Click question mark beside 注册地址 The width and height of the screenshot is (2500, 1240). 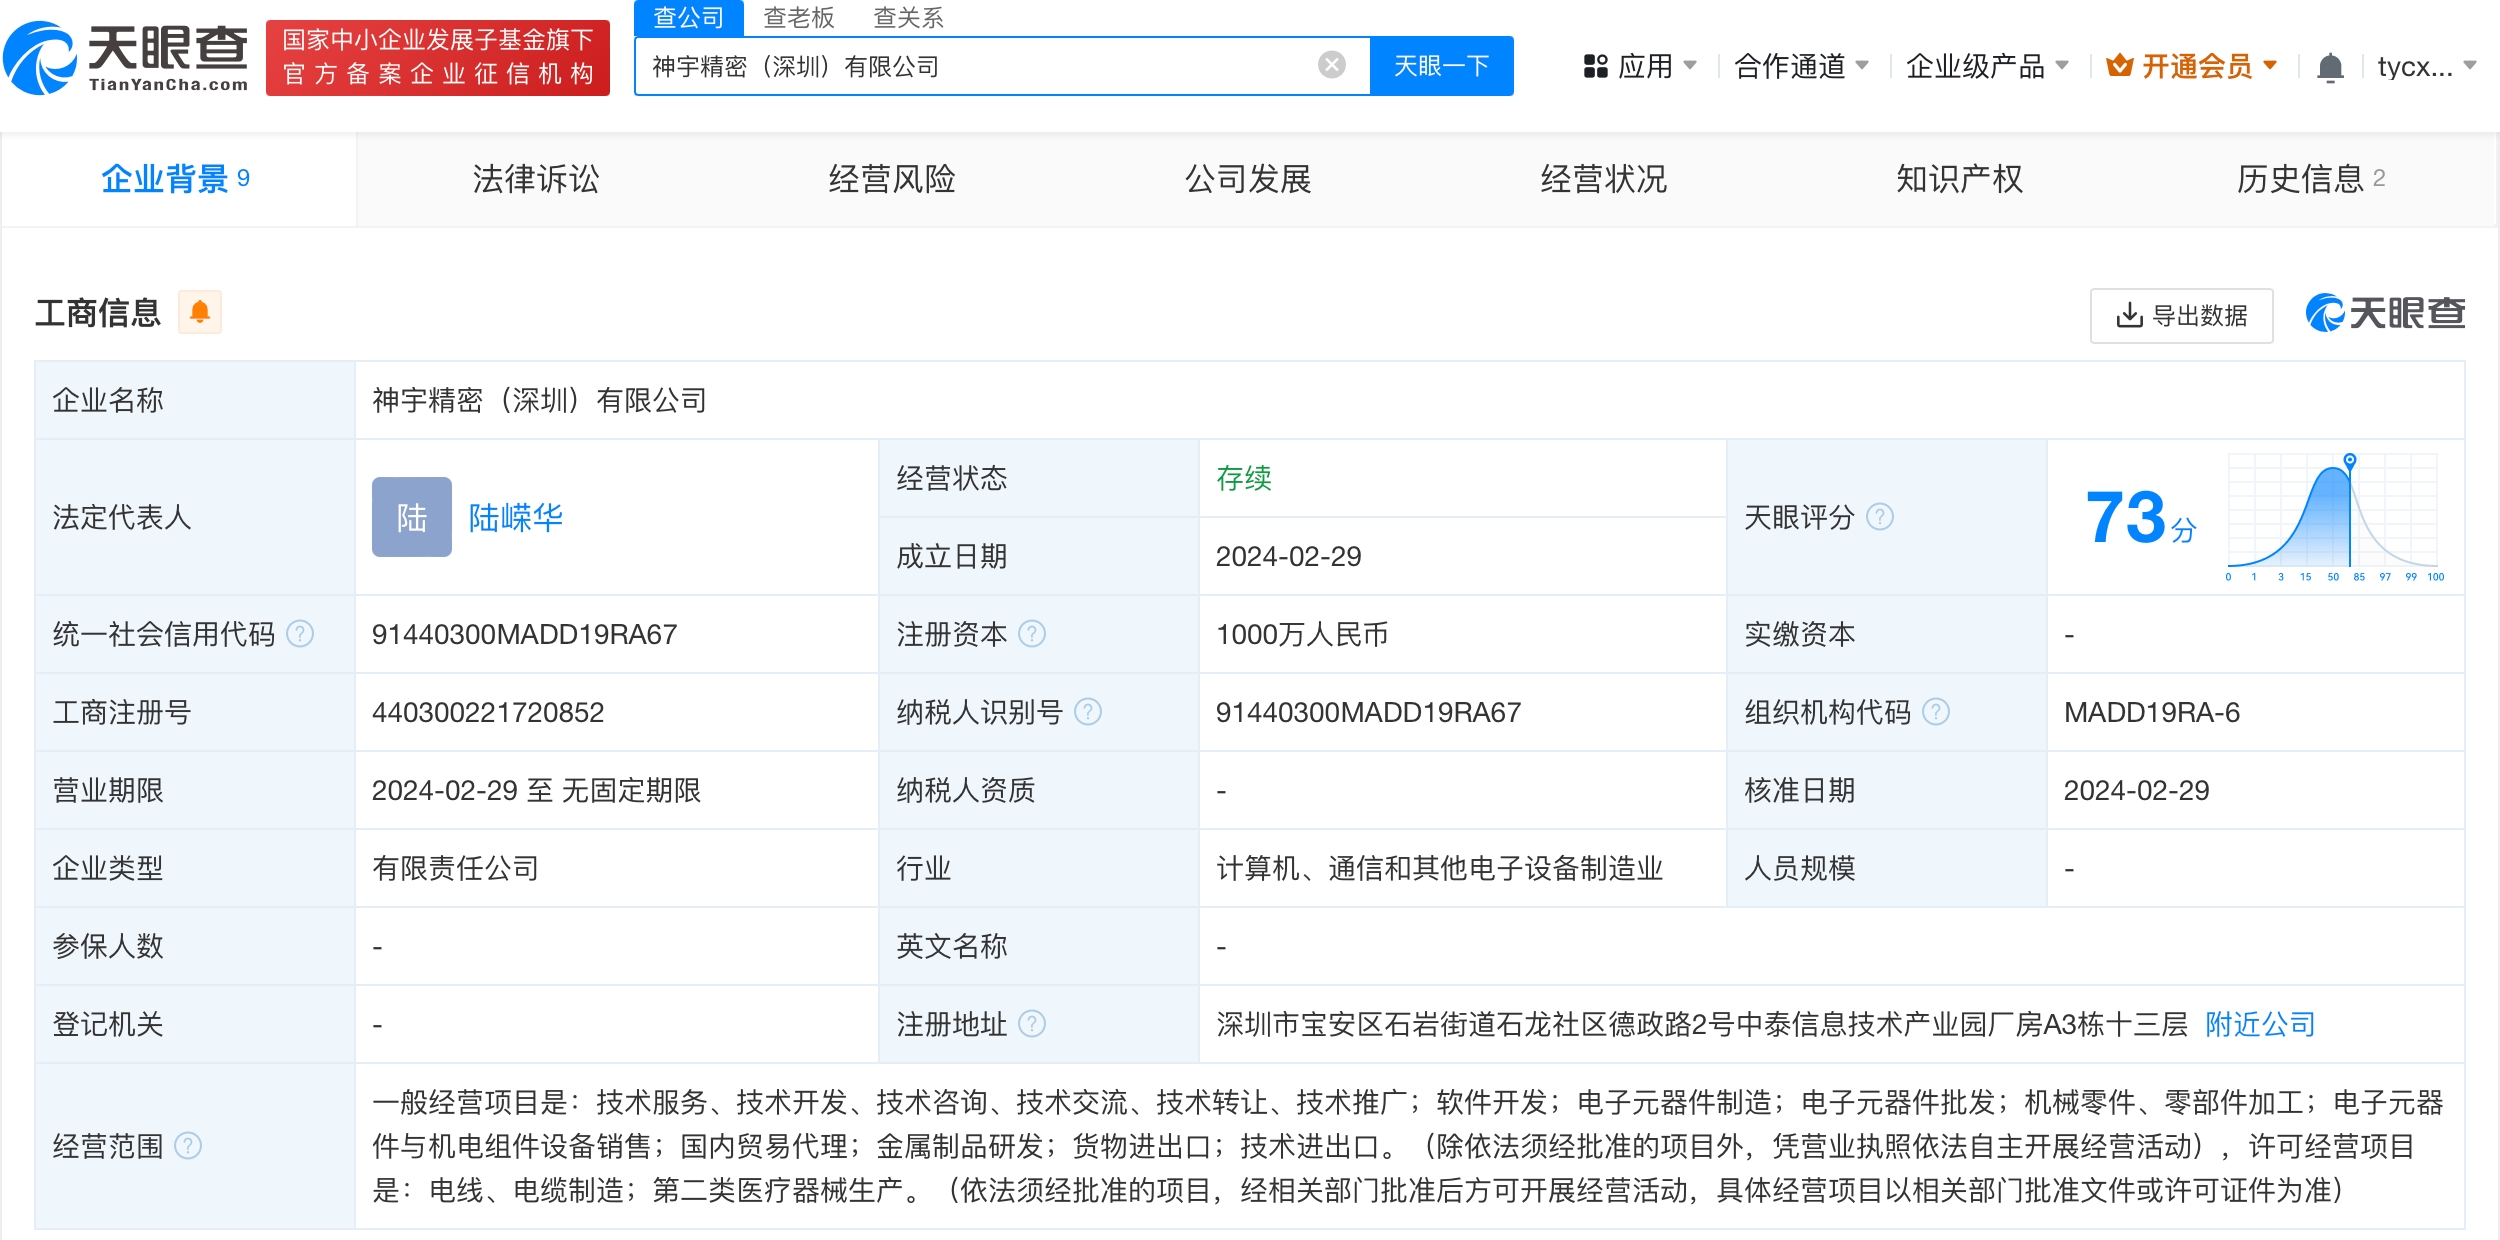coord(1032,1024)
